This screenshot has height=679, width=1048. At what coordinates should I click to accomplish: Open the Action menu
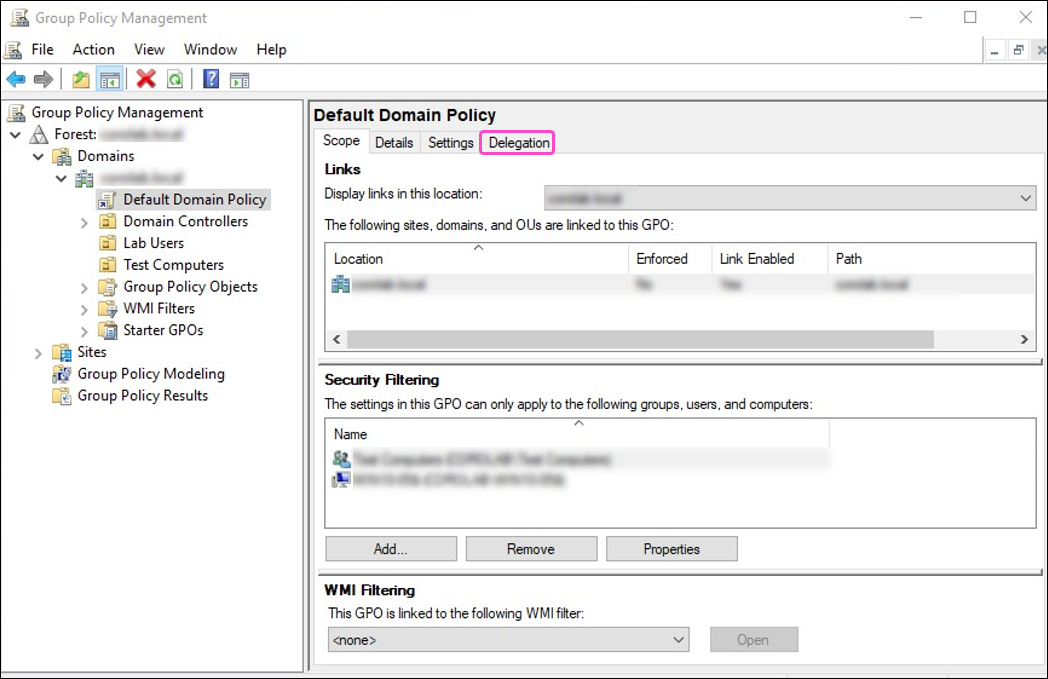tap(93, 49)
